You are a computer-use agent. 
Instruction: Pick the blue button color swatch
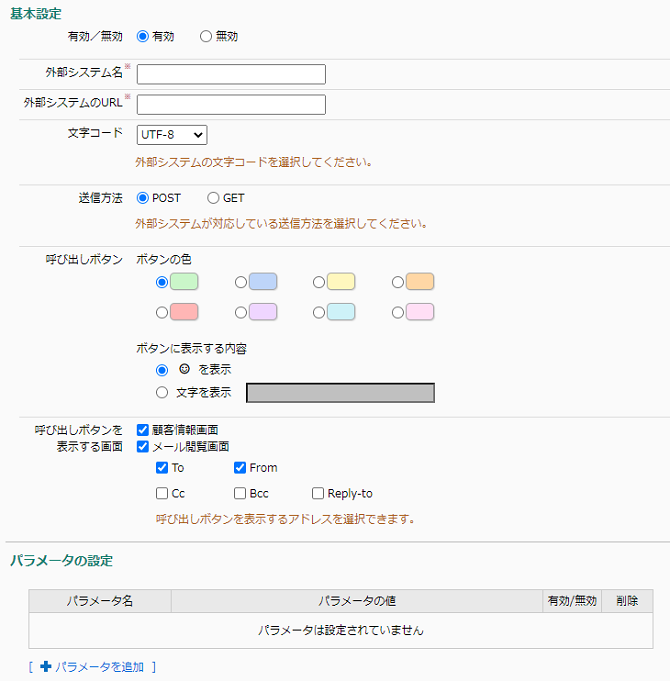[x=263, y=281]
